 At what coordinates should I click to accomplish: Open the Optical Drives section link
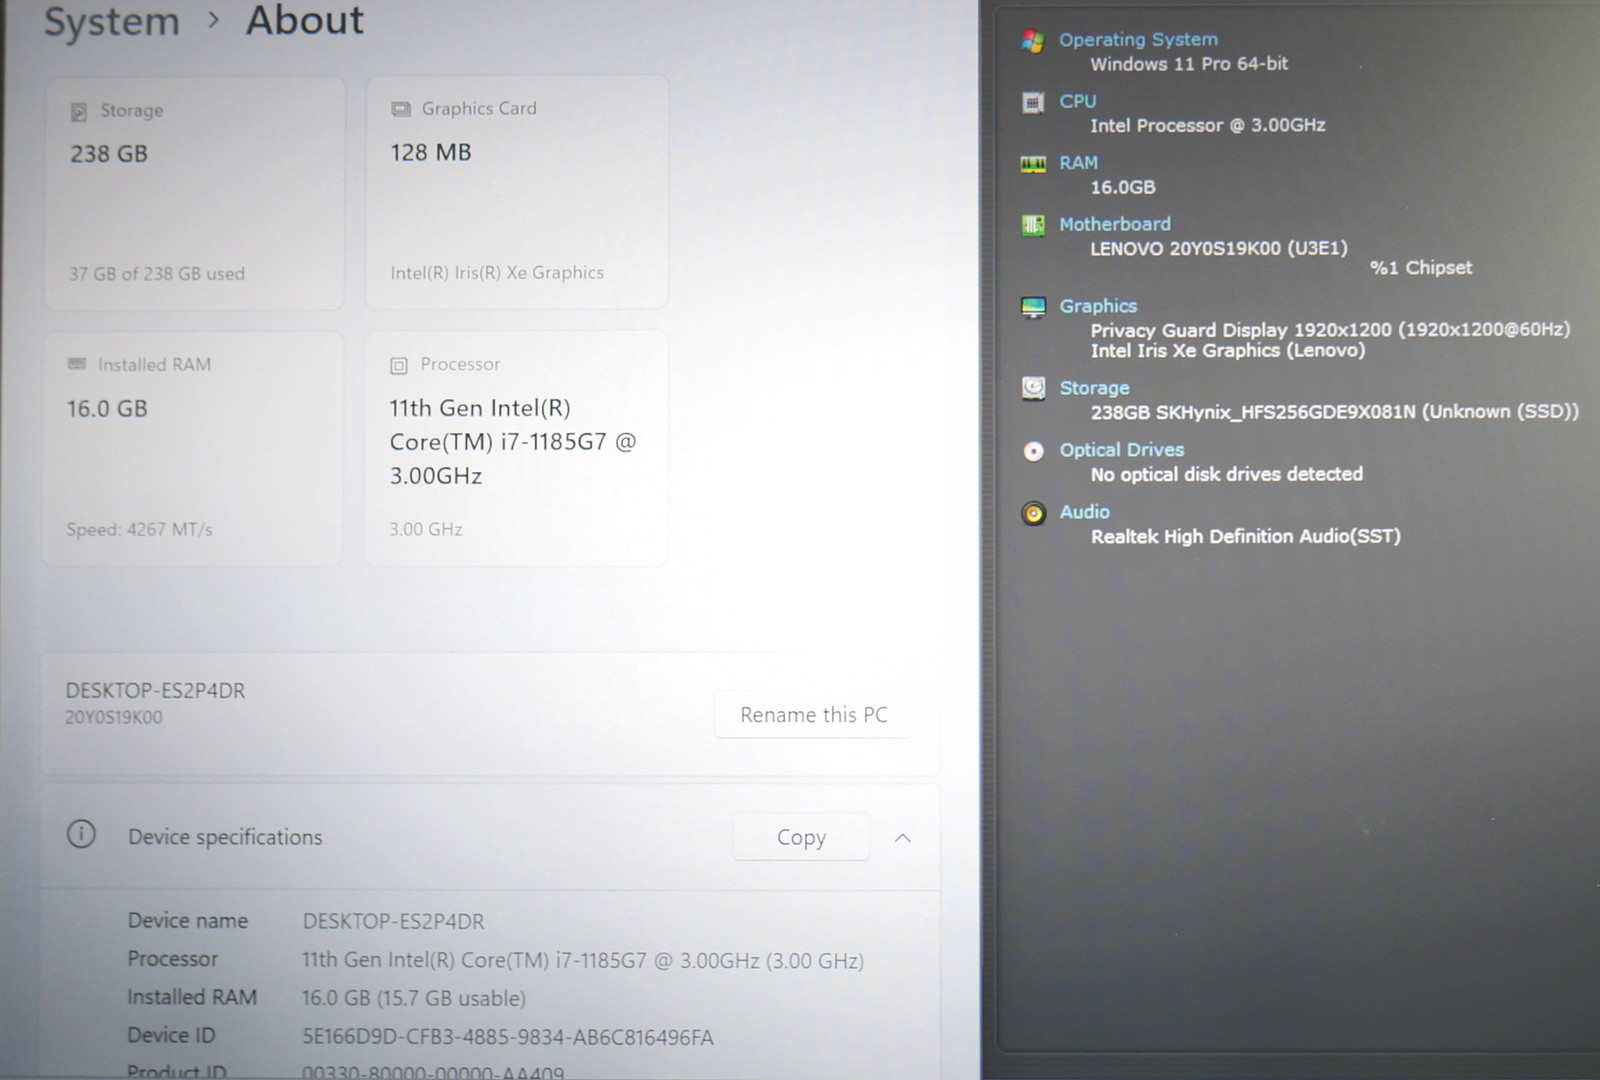1122,450
